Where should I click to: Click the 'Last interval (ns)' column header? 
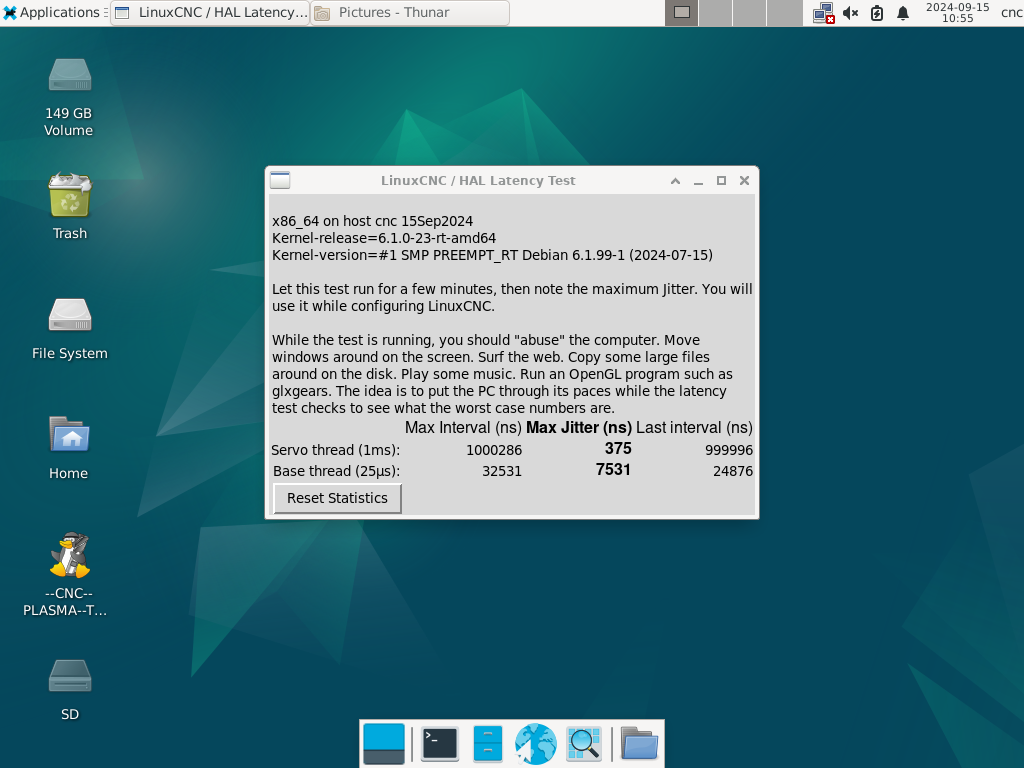(694, 428)
